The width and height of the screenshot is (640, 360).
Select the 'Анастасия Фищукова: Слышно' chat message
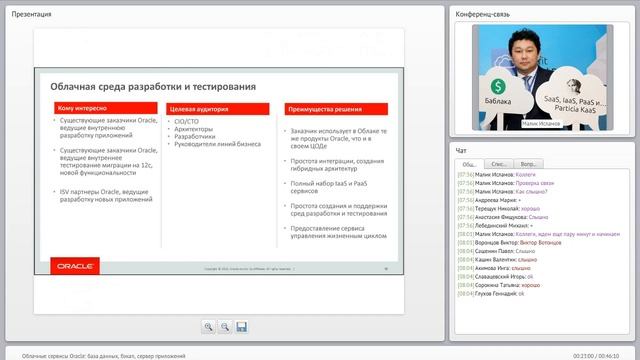[x=503, y=217]
